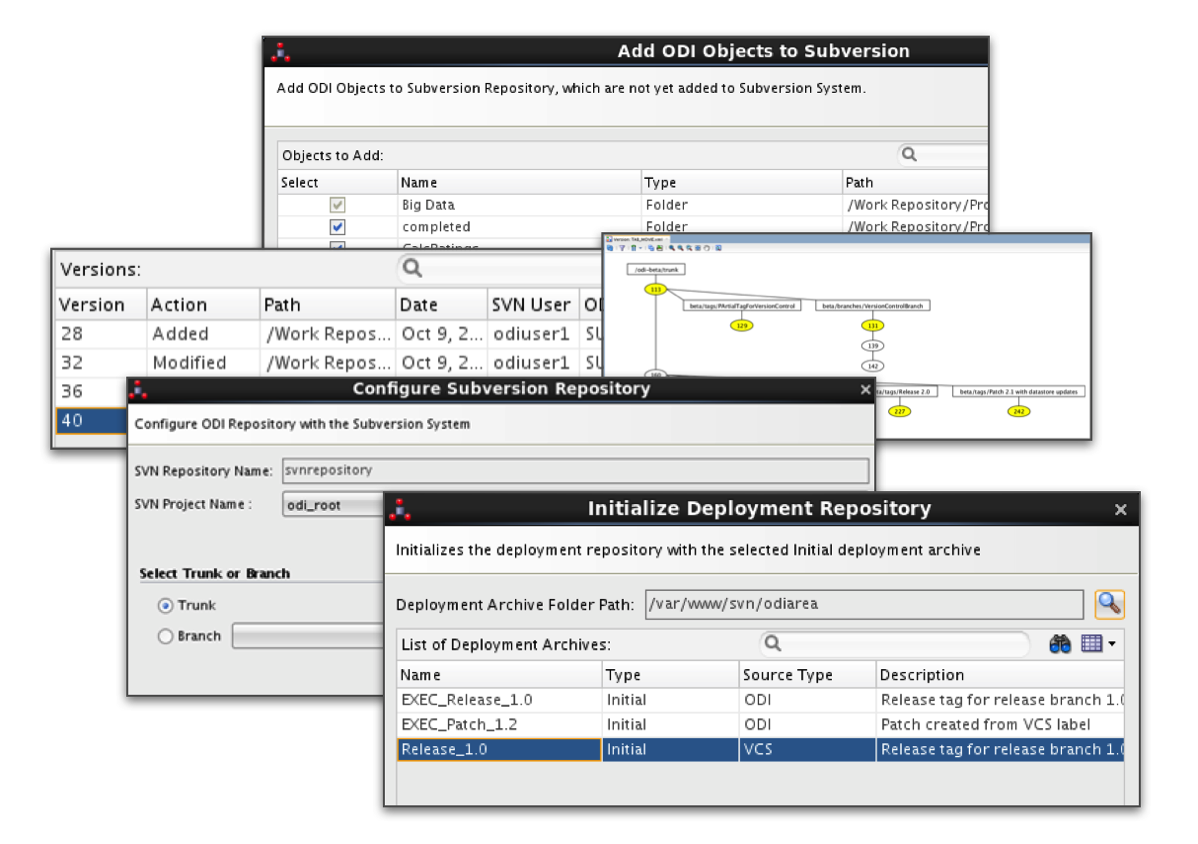Click the browse magnifier button beside the archive folder path
This screenshot has width=1198, height=844.
point(1109,604)
